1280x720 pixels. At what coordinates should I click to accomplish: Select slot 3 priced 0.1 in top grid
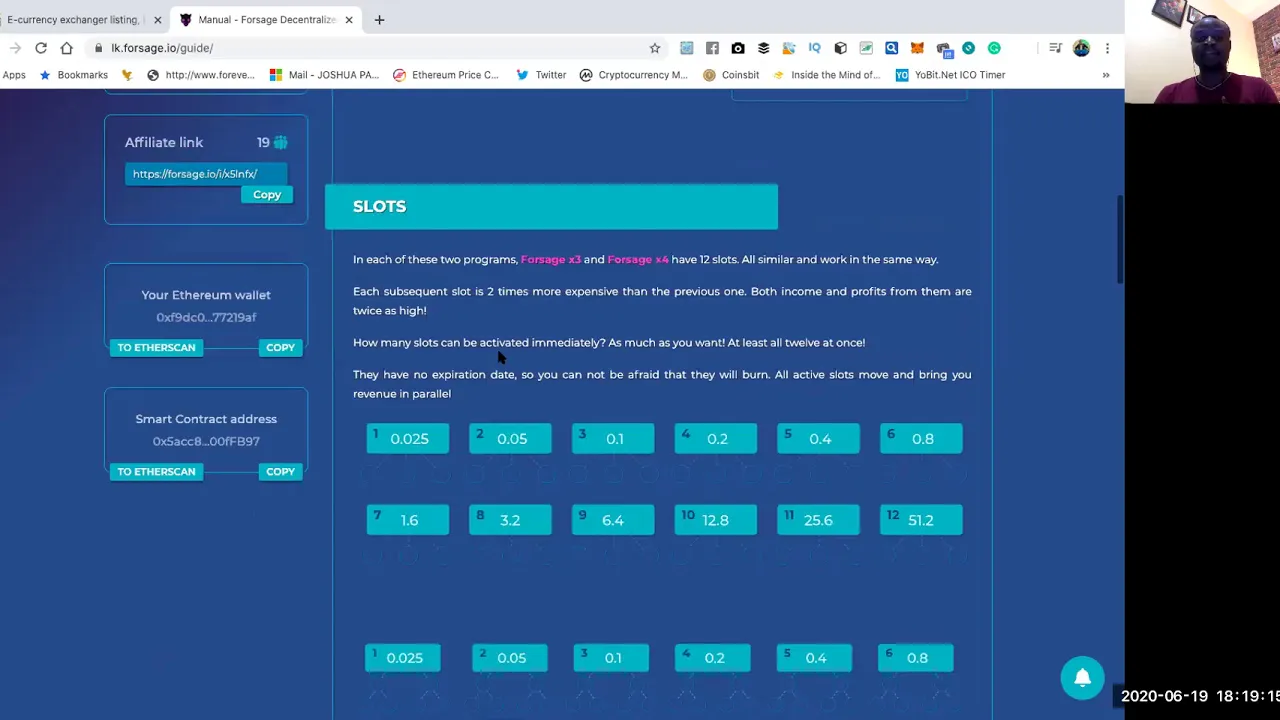(x=613, y=438)
